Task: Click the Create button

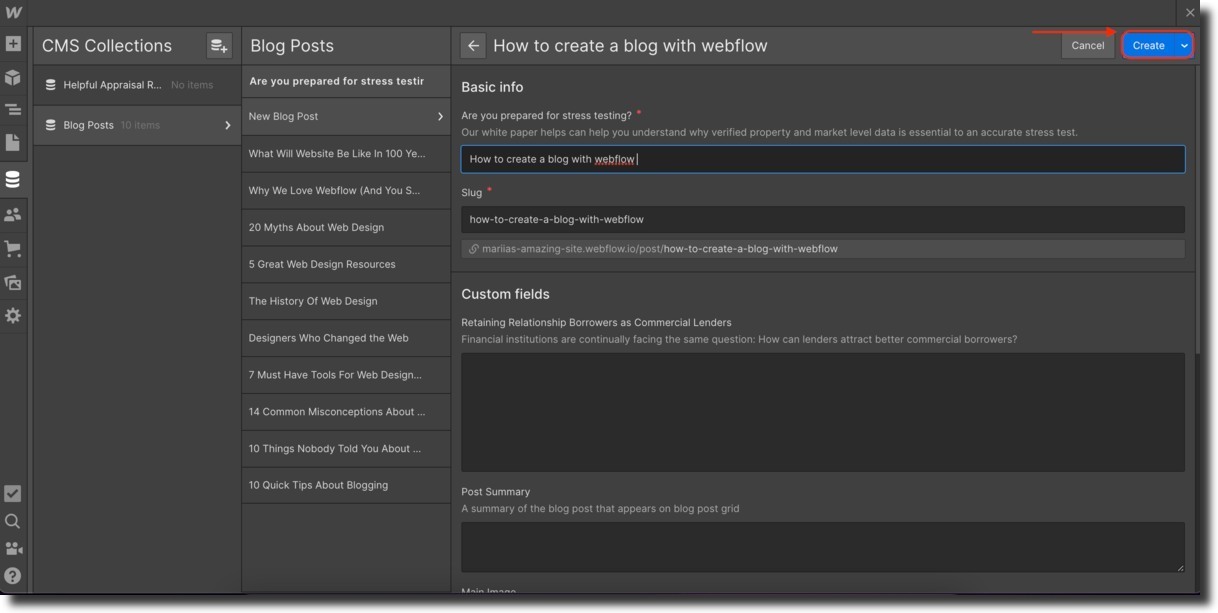Action: [1148, 45]
